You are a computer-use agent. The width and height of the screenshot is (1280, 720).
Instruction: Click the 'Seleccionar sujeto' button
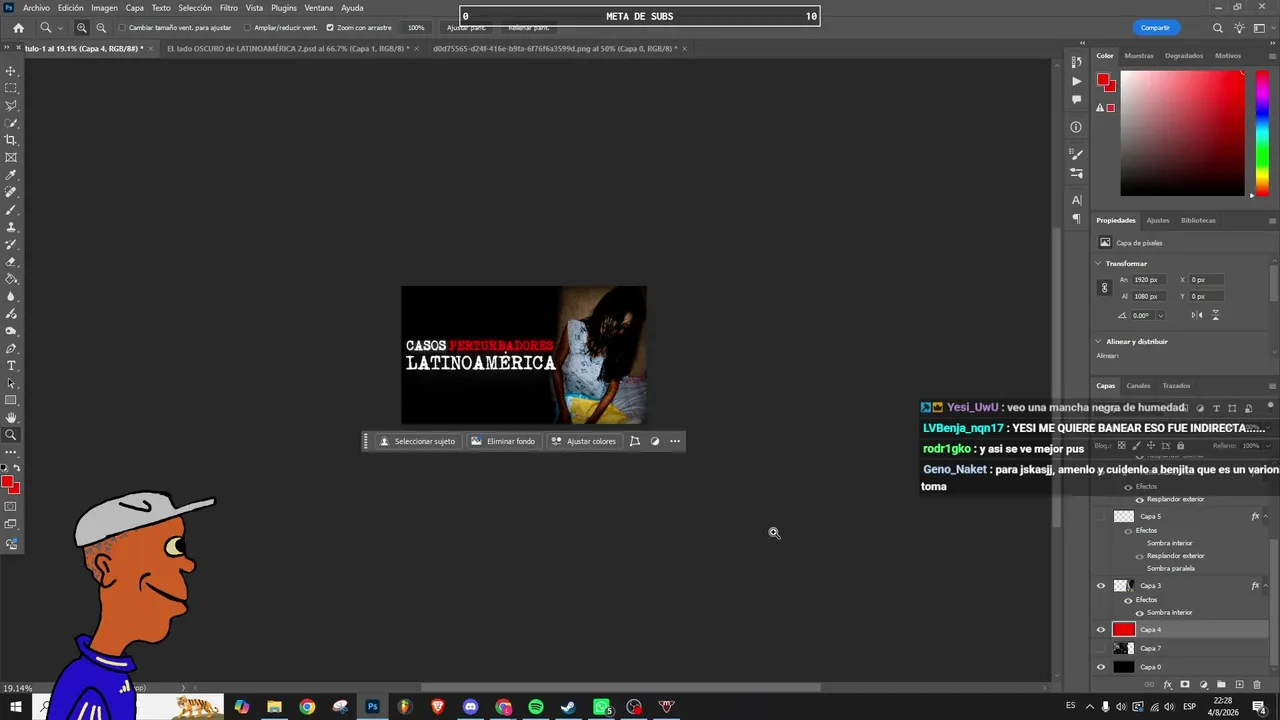[417, 441]
